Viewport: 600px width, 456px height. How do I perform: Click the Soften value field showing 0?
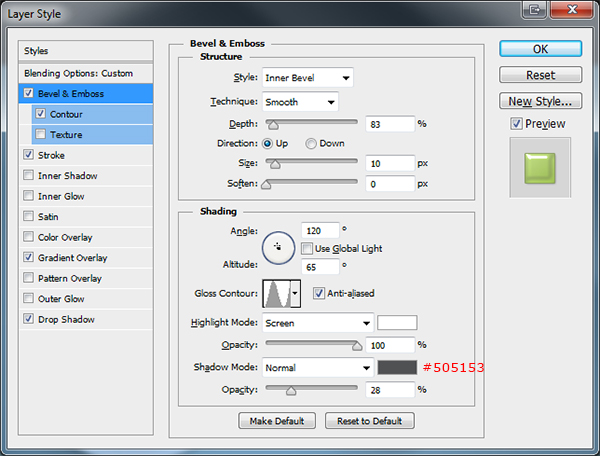pyautogui.click(x=390, y=184)
